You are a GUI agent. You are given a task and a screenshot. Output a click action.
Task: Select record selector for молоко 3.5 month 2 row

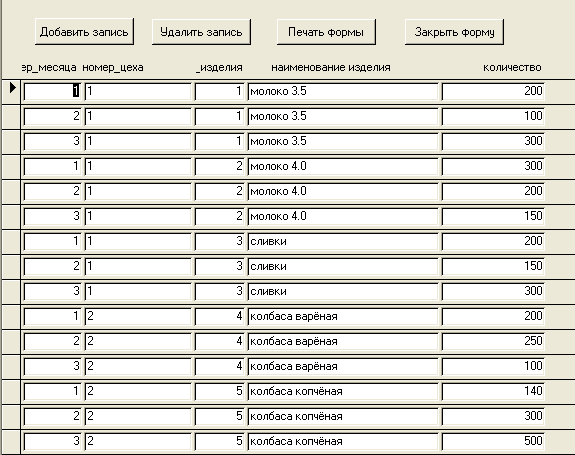tap(11, 117)
